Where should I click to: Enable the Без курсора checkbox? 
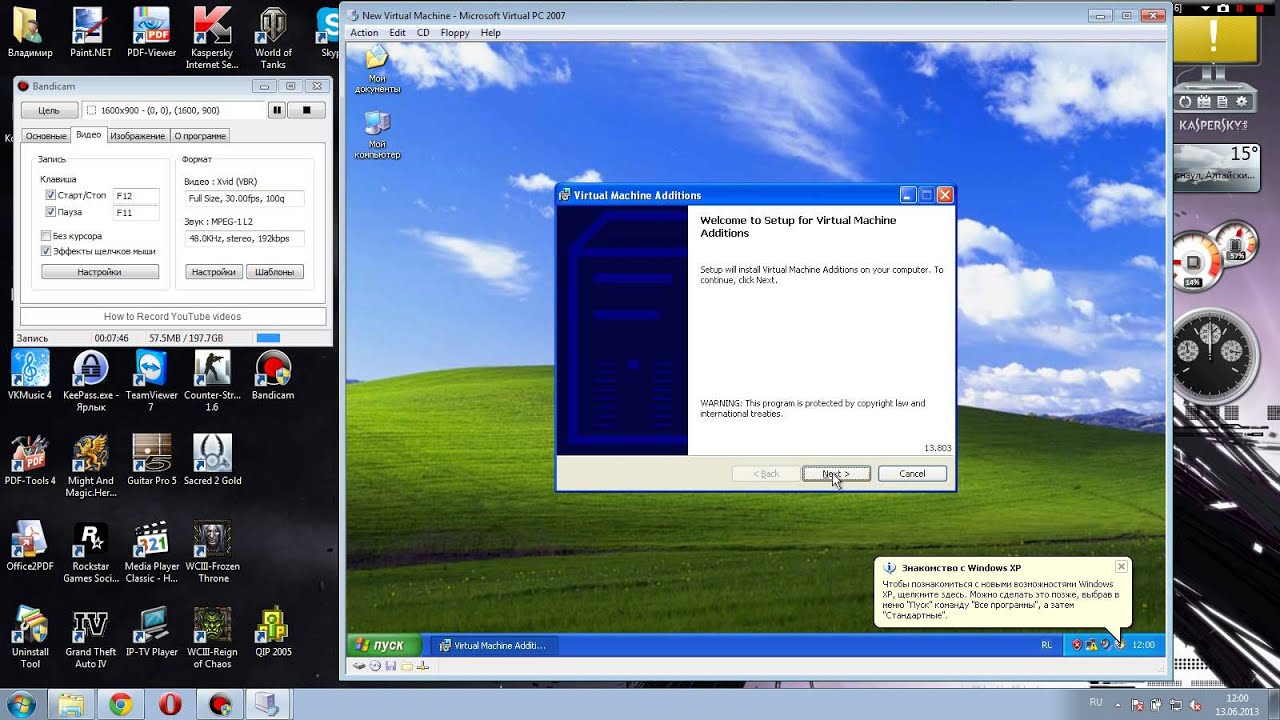pyautogui.click(x=46, y=236)
